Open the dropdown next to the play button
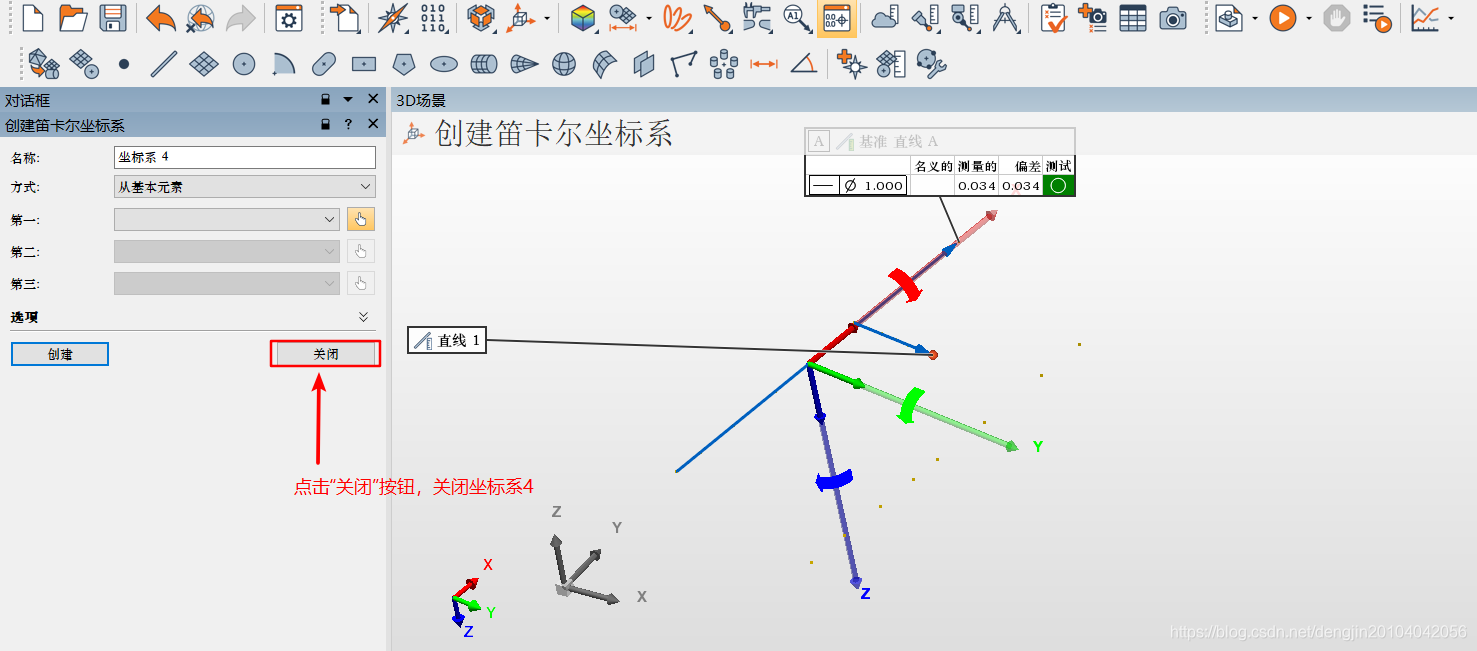The height and width of the screenshot is (651, 1477). coord(1308,18)
